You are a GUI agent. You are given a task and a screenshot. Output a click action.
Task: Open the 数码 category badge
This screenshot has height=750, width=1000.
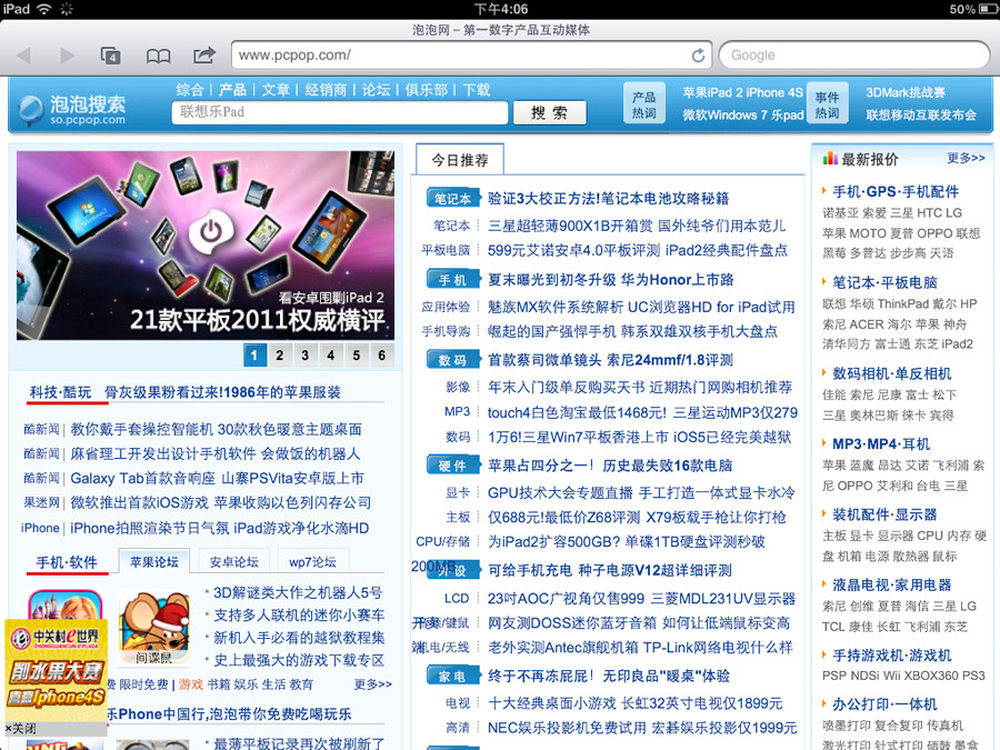coord(452,360)
